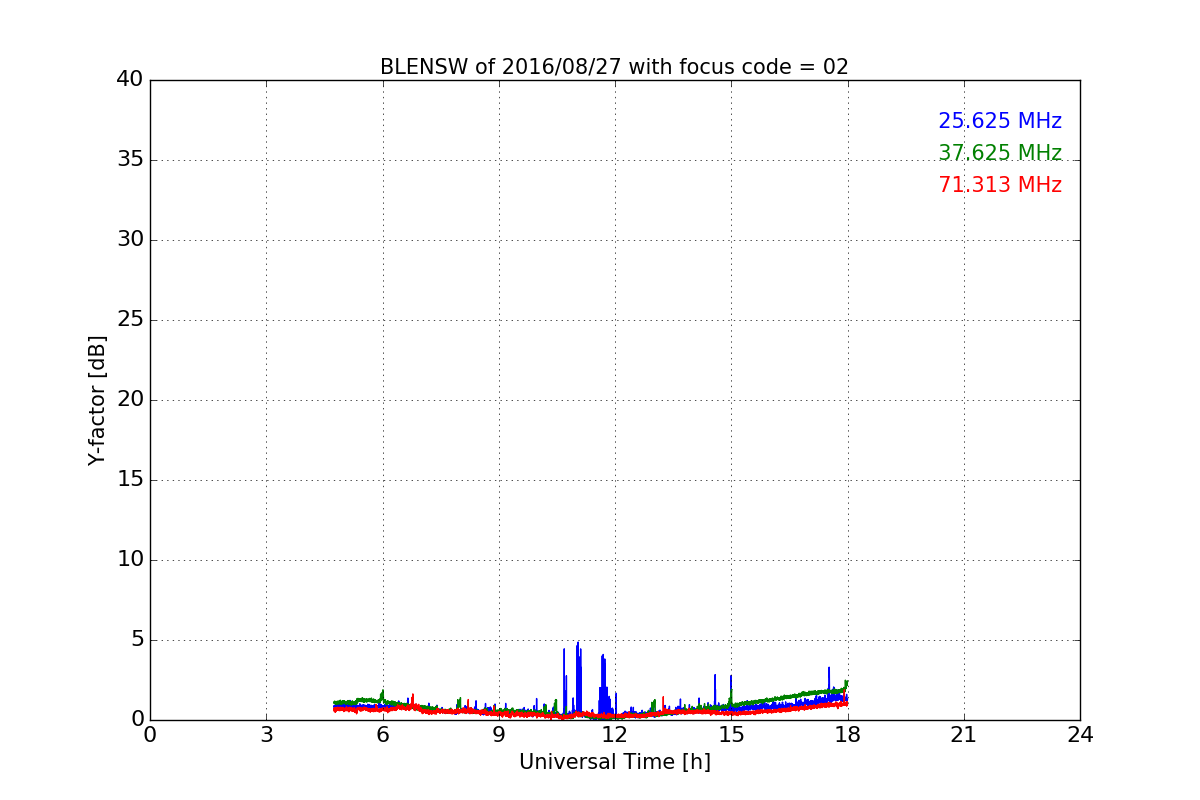Click the x-axis tick label 18

click(x=848, y=734)
